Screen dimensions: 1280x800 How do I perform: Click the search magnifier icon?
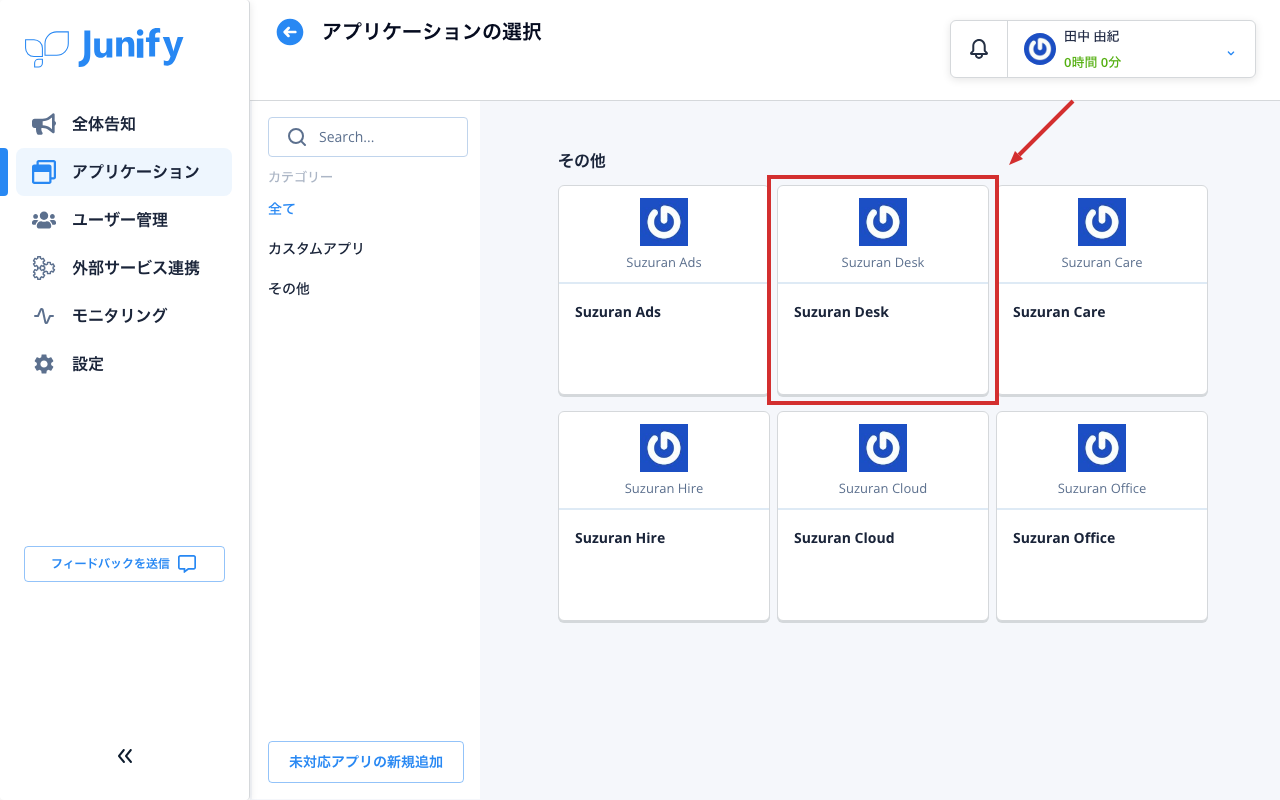[297, 137]
